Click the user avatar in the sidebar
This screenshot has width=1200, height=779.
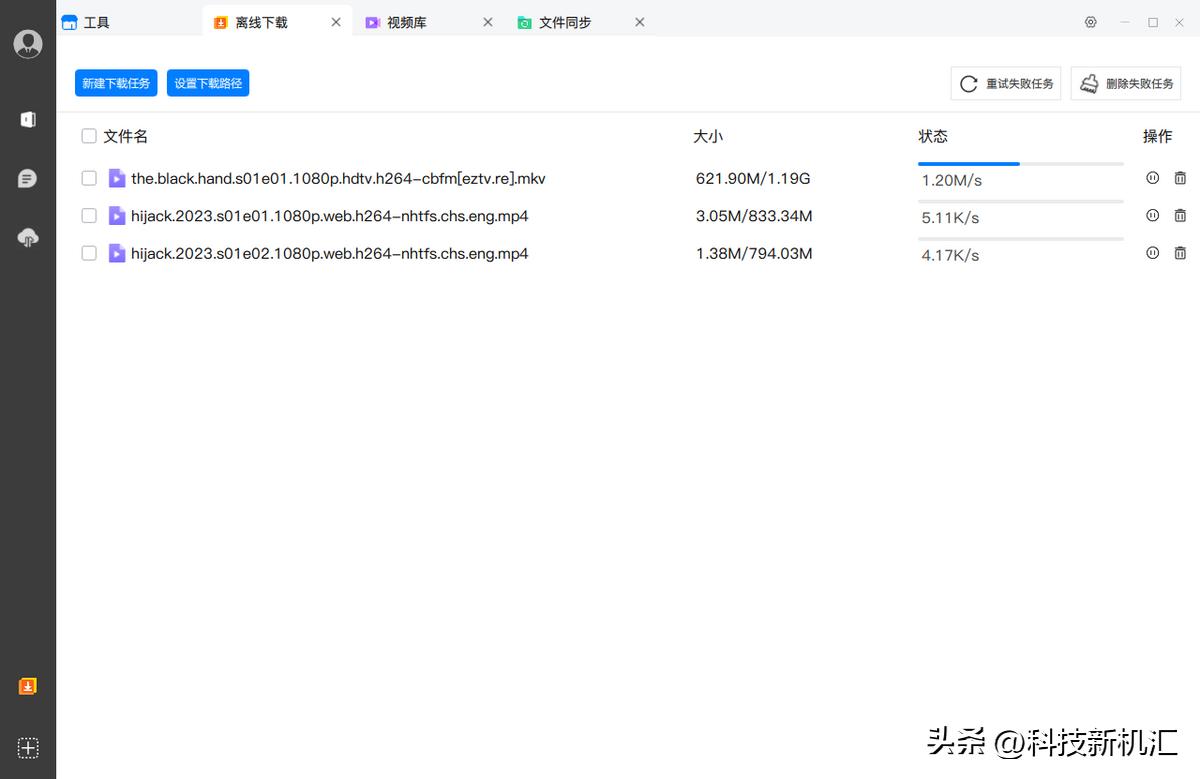click(28, 43)
